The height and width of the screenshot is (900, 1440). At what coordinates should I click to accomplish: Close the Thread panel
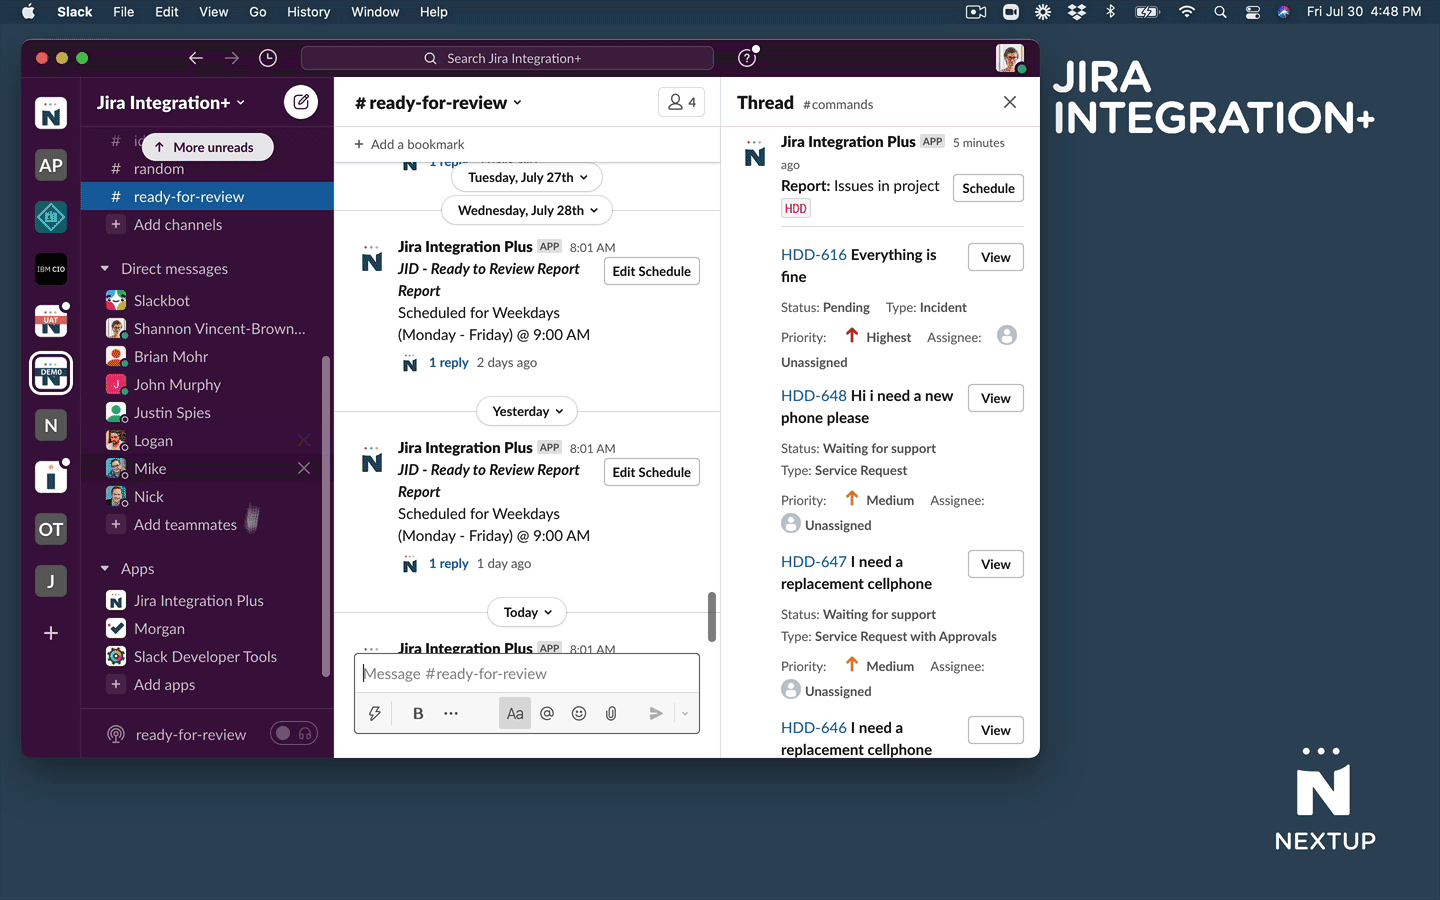[1010, 102]
